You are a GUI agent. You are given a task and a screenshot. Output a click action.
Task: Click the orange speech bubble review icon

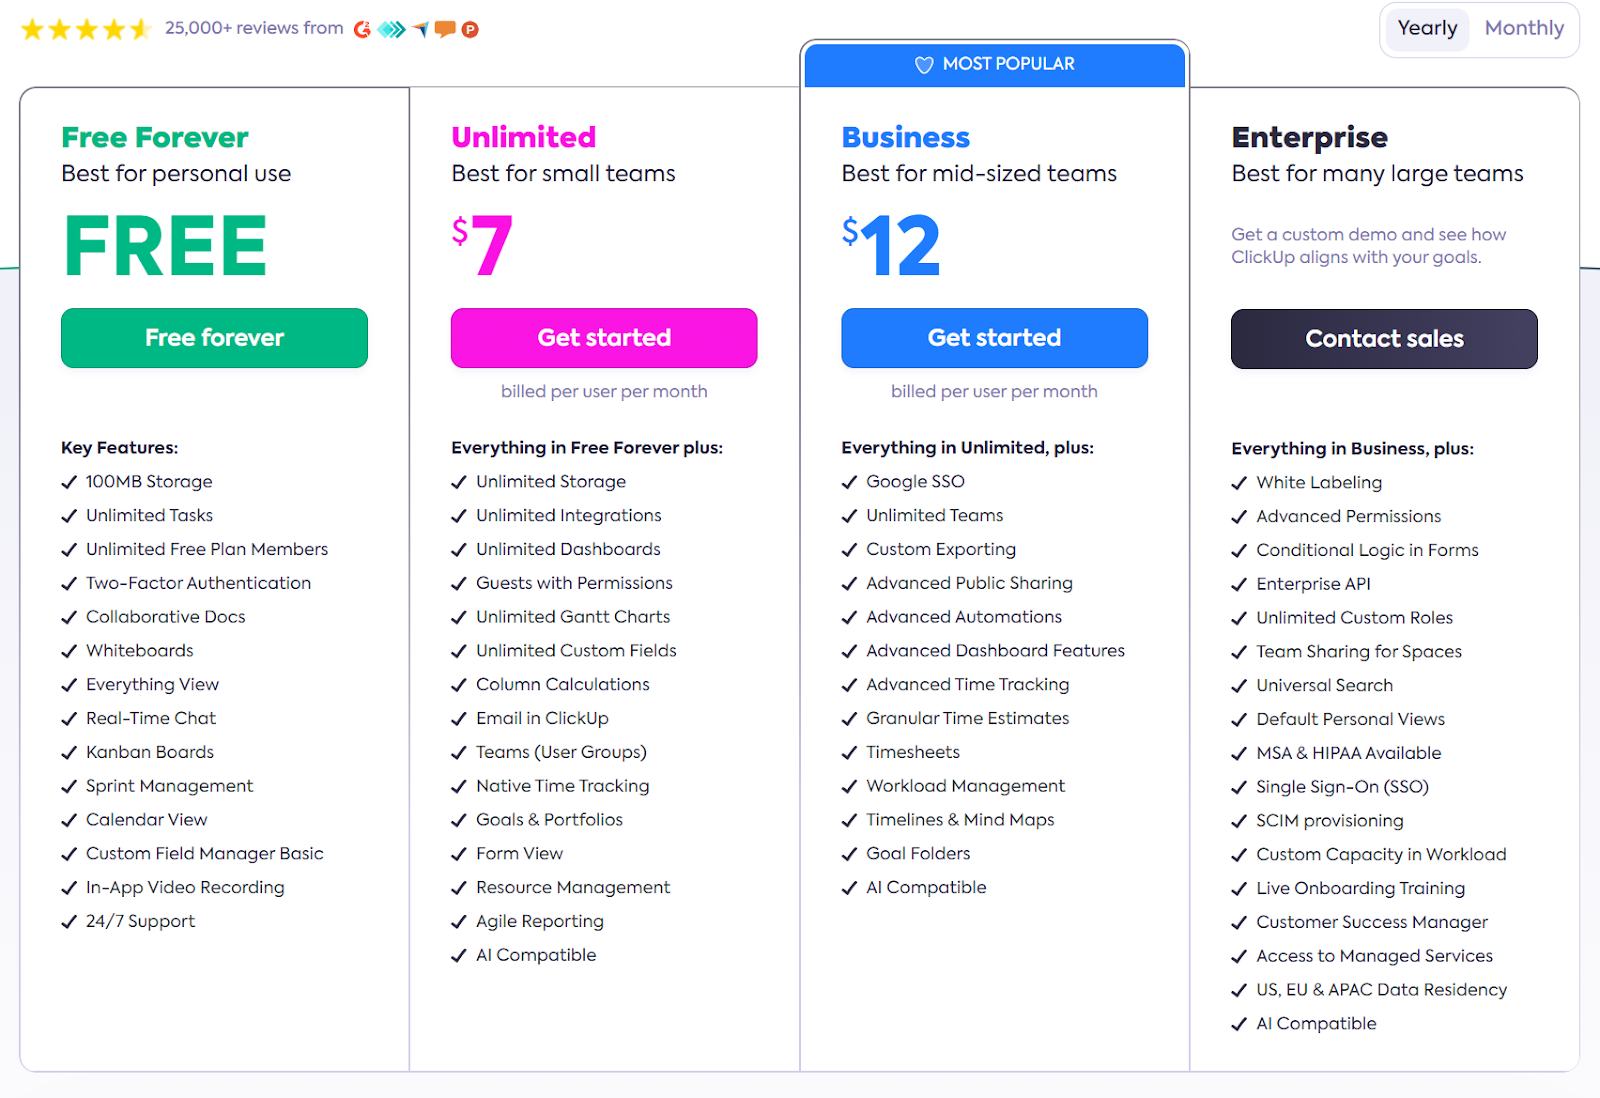click(x=445, y=29)
